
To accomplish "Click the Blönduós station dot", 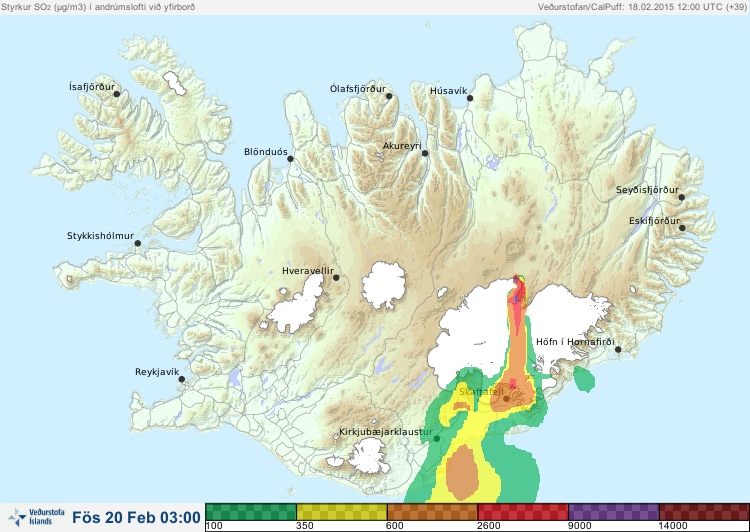I will (290, 159).
